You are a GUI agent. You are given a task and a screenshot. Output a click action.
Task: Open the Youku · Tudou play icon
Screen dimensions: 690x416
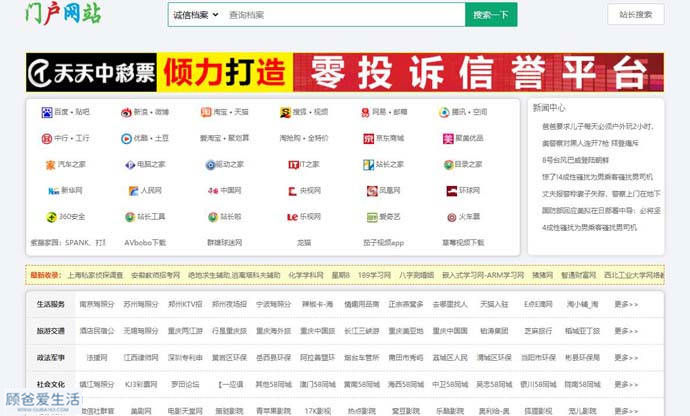point(126,139)
